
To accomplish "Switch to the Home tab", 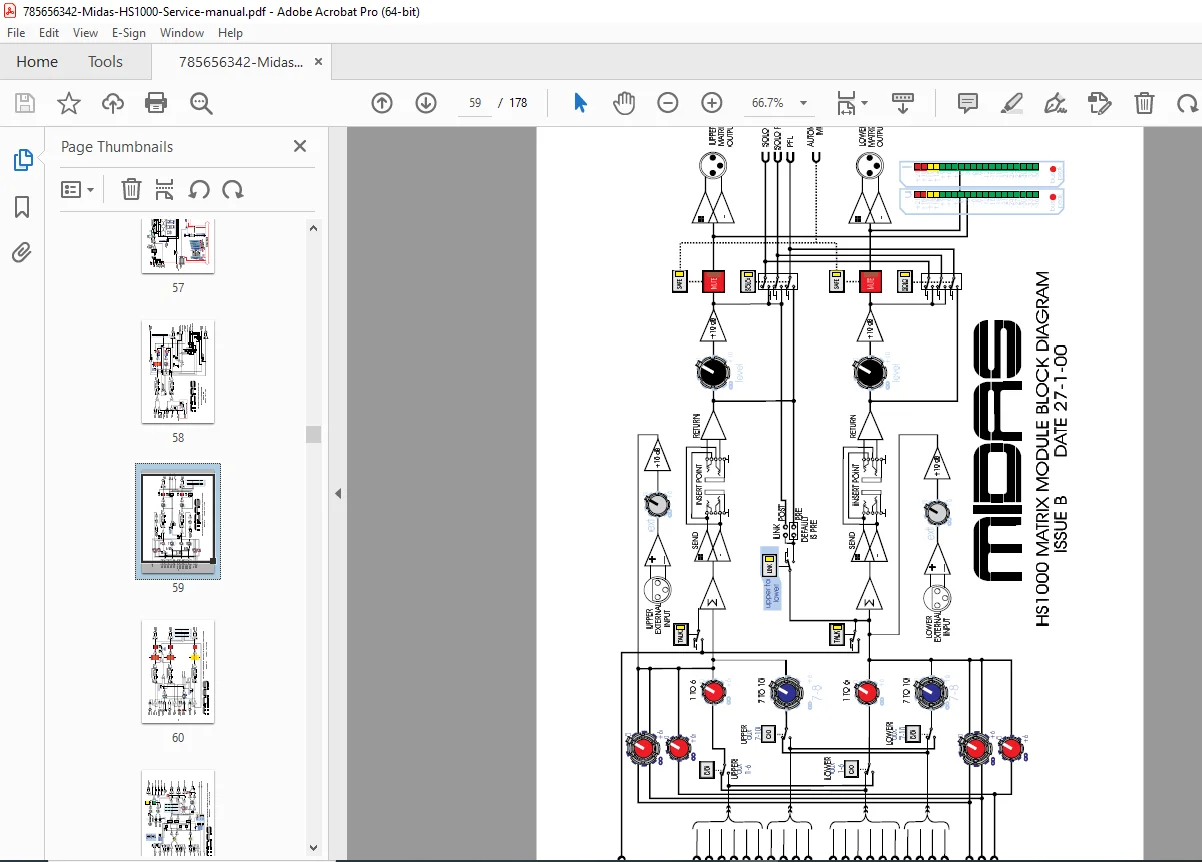I will [37, 62].
